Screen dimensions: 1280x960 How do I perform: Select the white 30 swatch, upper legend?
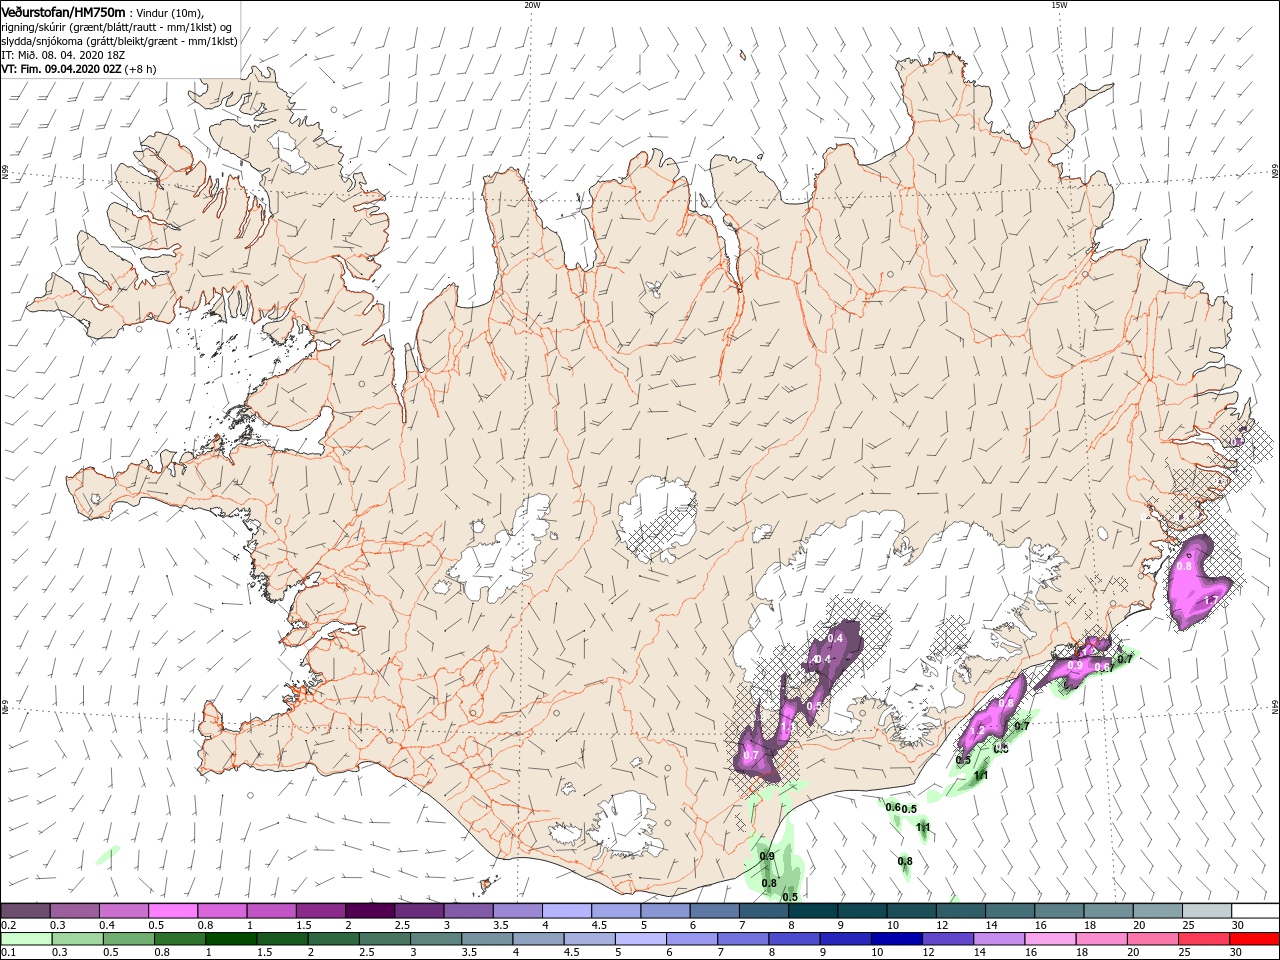coord(1255,911)
